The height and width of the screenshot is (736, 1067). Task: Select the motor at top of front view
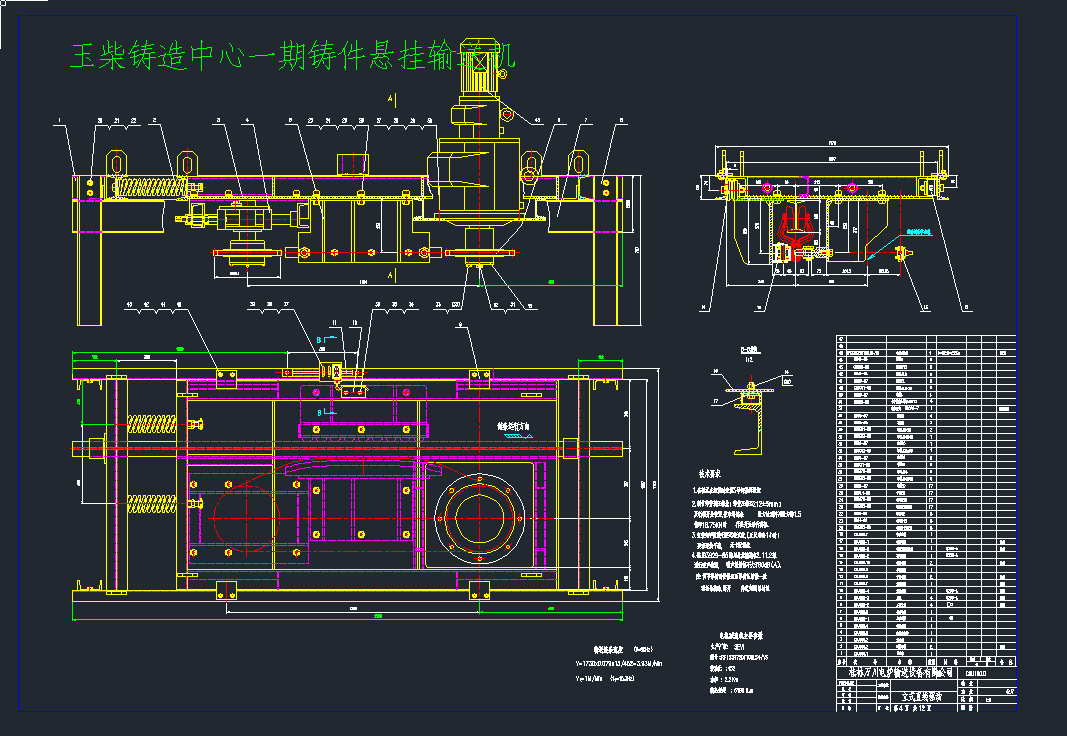[478, 70]
